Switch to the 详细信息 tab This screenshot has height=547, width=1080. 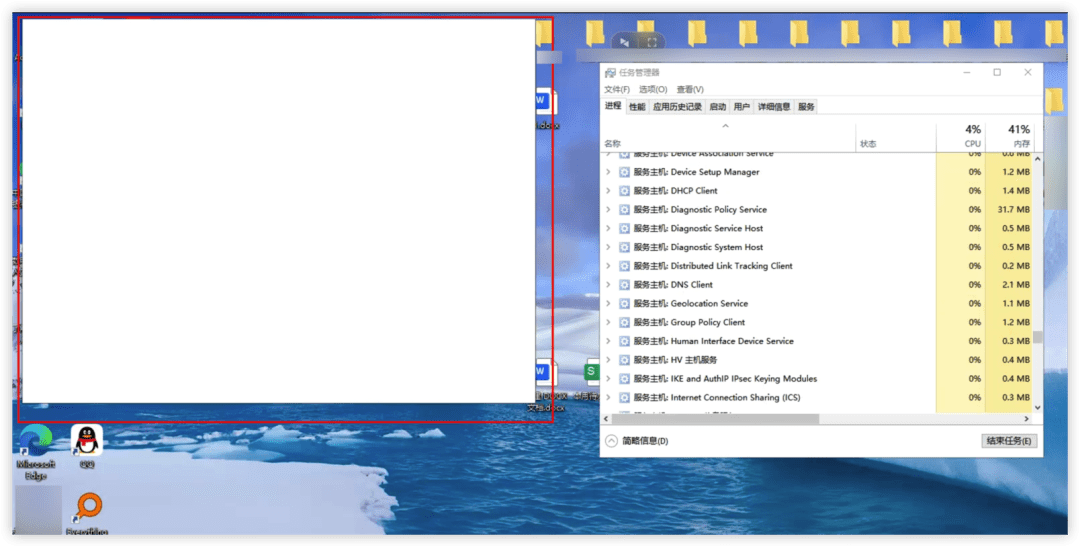click(x=774, y=107)
